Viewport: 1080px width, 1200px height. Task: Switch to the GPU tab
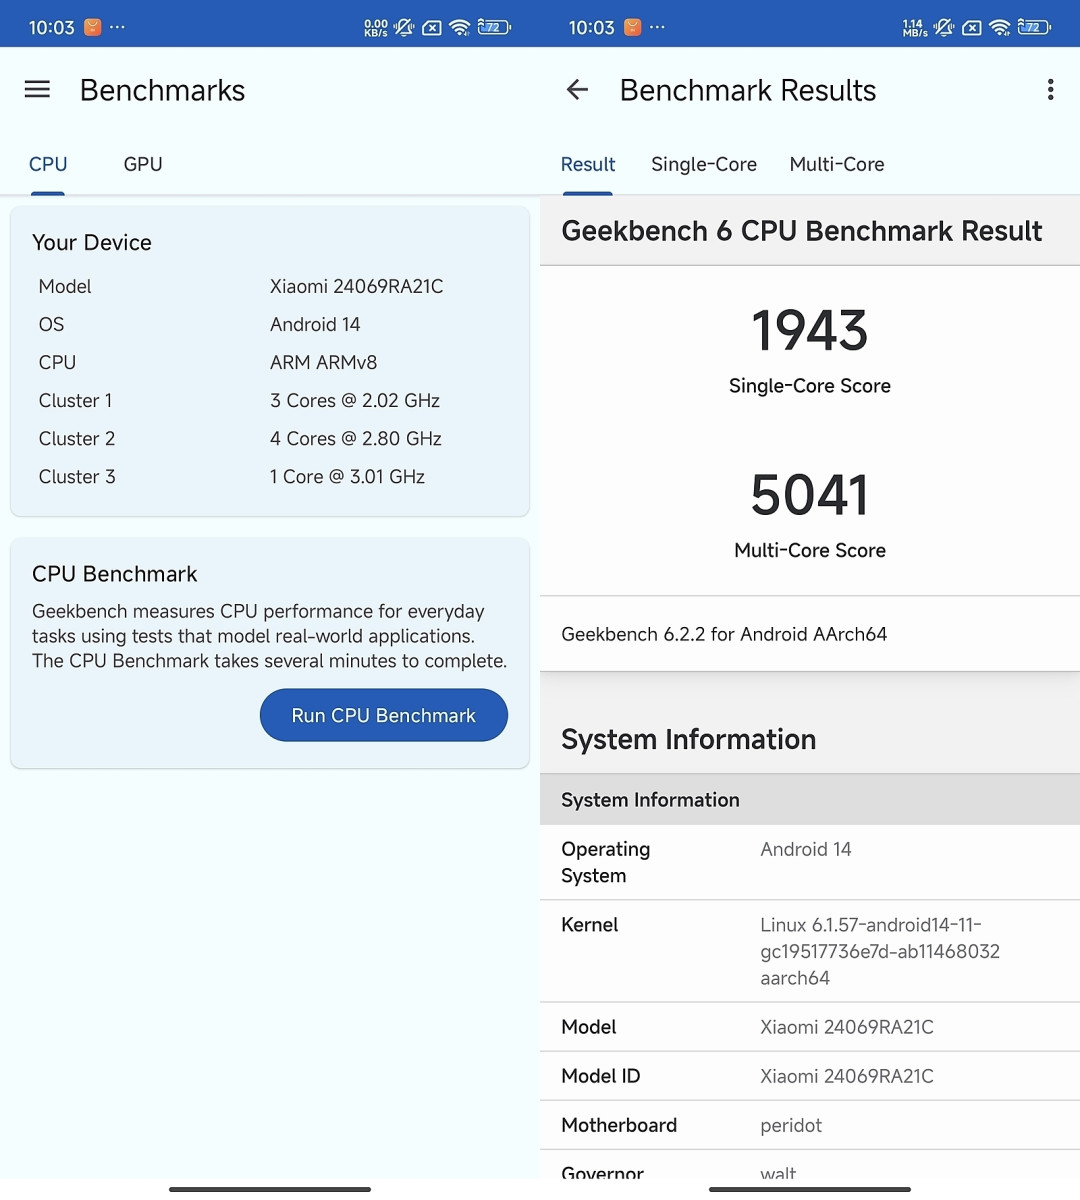pos(143,164)
